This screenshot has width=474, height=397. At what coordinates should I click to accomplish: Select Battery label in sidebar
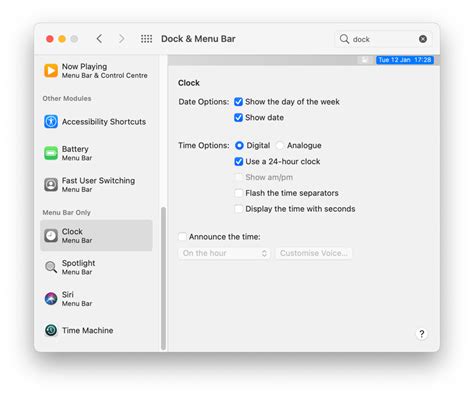click(75, 149)
